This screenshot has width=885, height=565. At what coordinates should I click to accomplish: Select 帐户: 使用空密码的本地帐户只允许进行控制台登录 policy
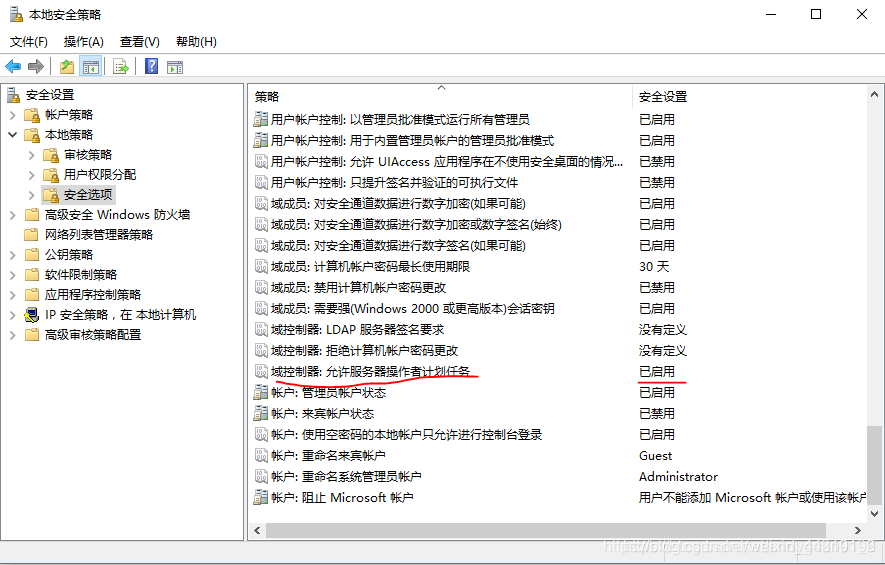click(x=406, y=435)
